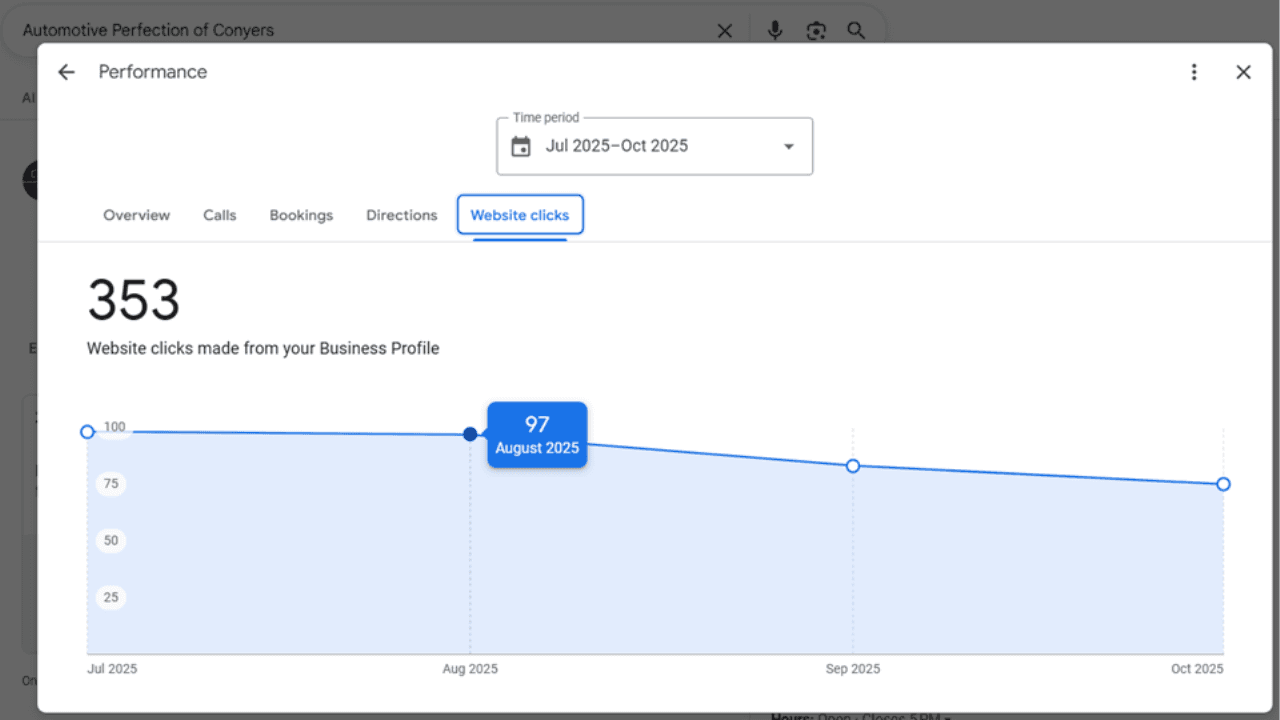
Task: Select the Oct 2025 chart point
Action: coord(1223,484)
